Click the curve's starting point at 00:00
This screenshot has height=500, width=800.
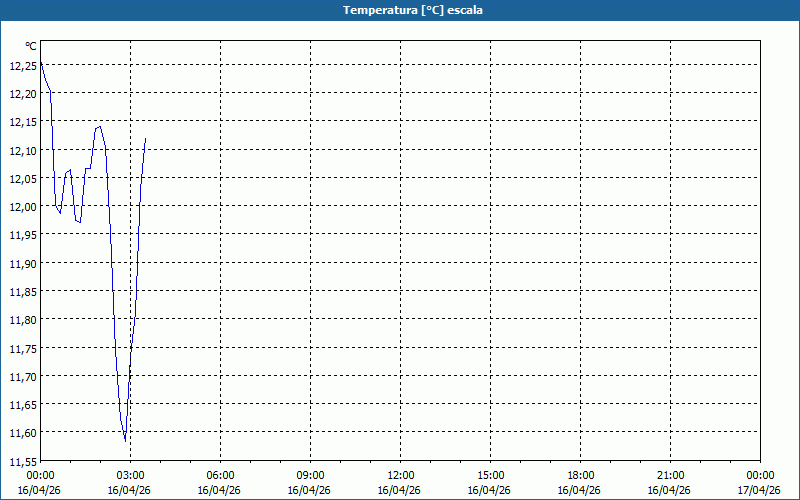tap(41, 64)
